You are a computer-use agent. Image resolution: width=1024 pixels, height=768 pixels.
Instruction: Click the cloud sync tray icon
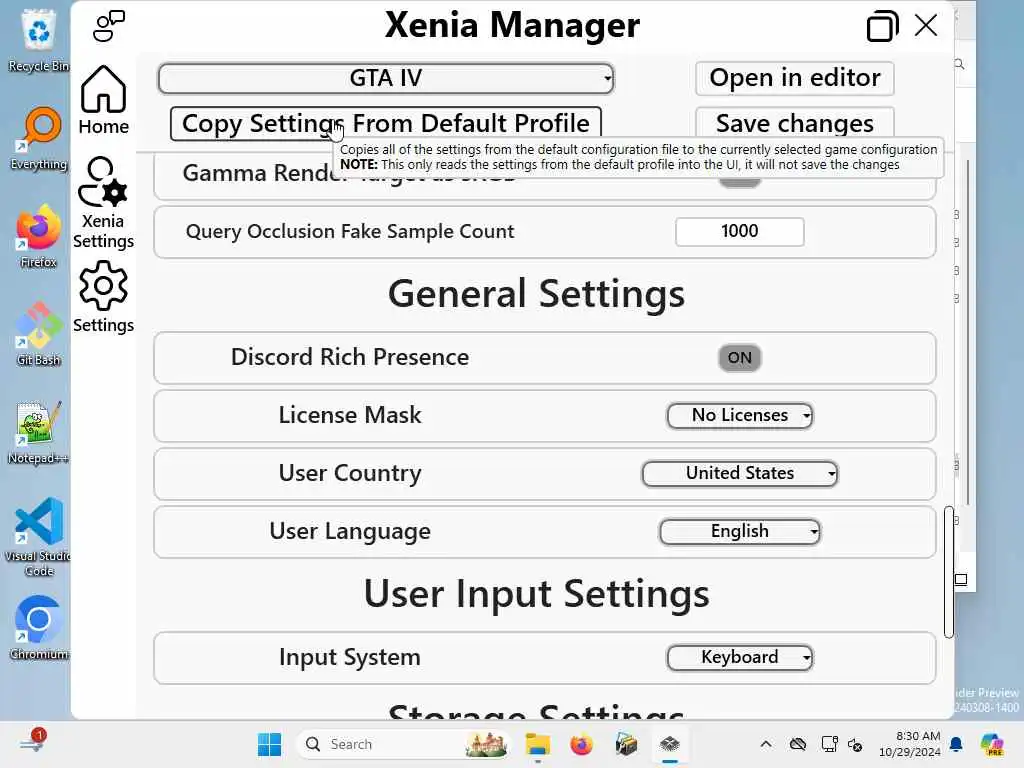tap(798, 744)
